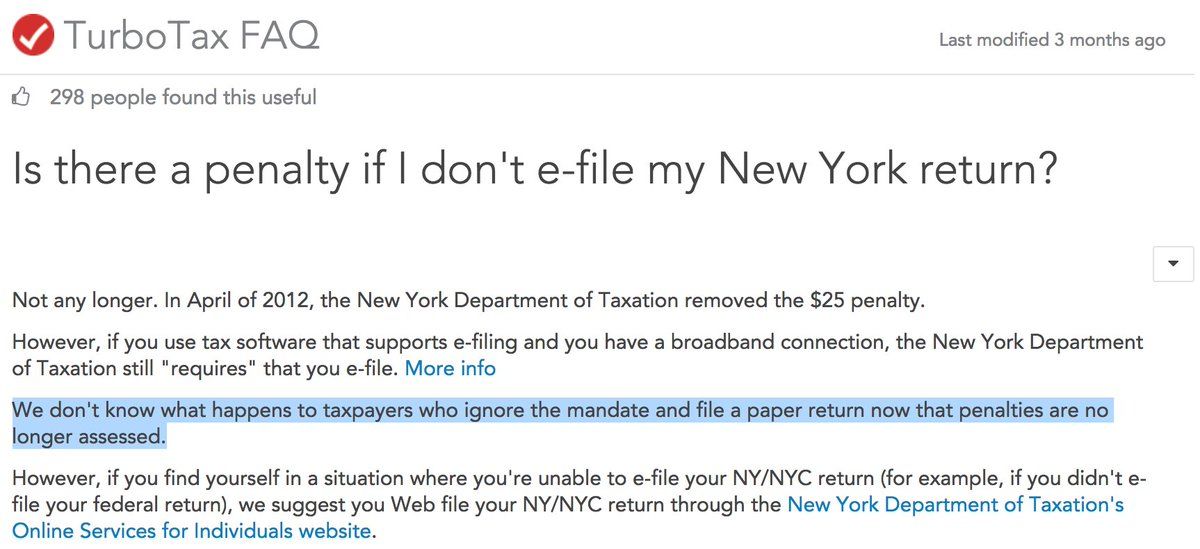Click the "longer assessed." highlighted line end
The height and width of the screenshot is (549, 1200).
[88, 437]
